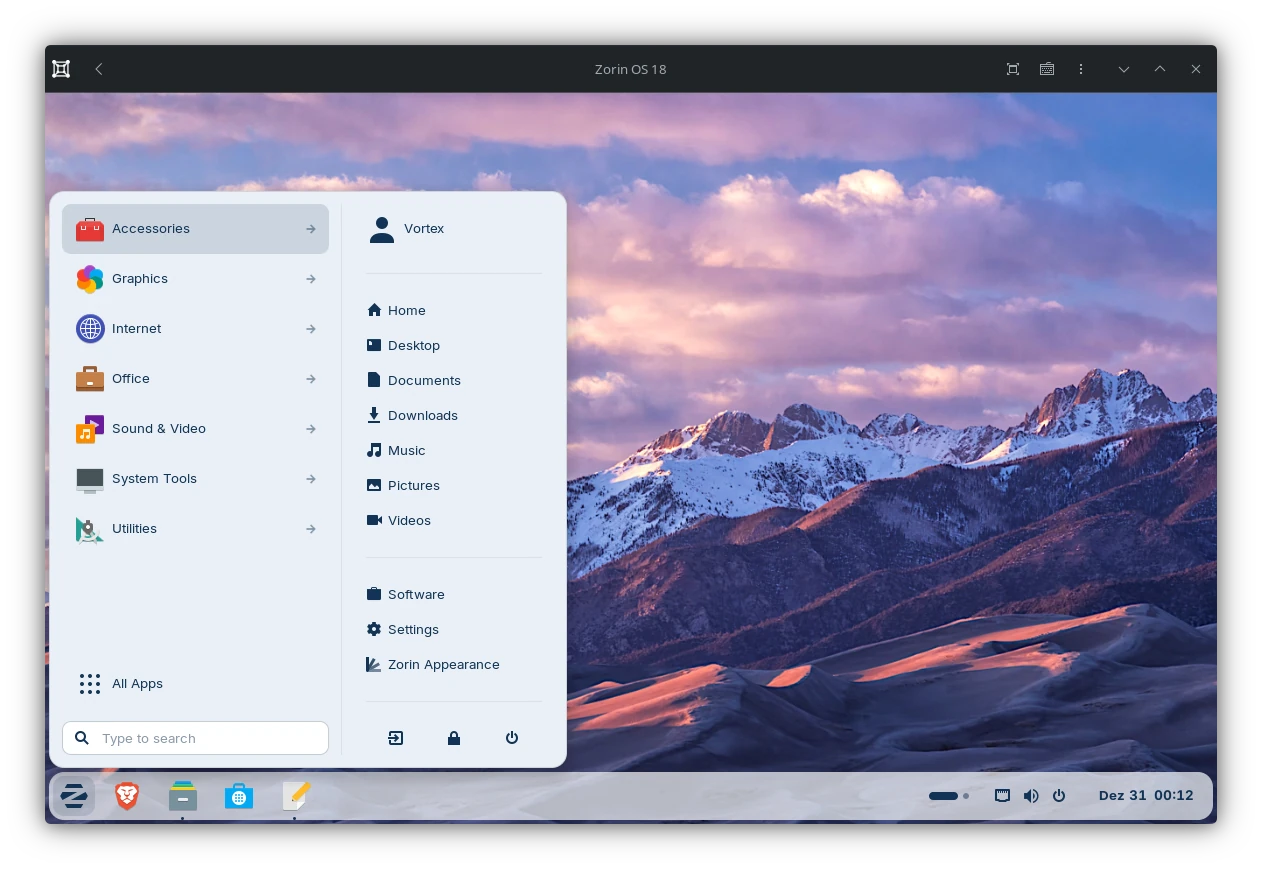Click the All Apps button
The image size is (1262, 869).
(x=137, y=684)
